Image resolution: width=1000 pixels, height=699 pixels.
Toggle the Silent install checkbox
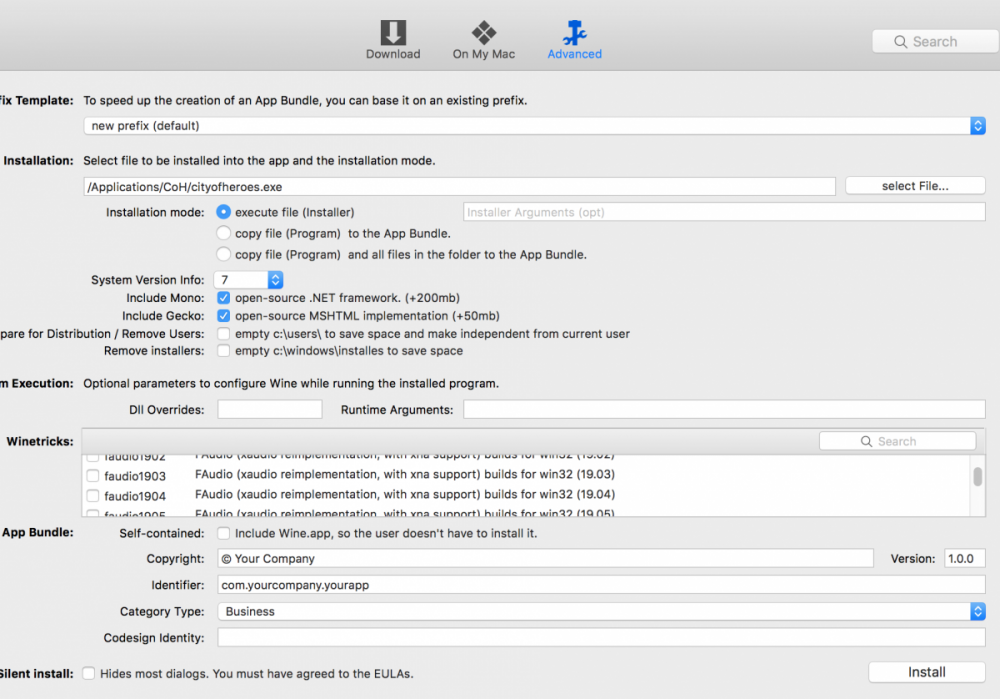89,674
